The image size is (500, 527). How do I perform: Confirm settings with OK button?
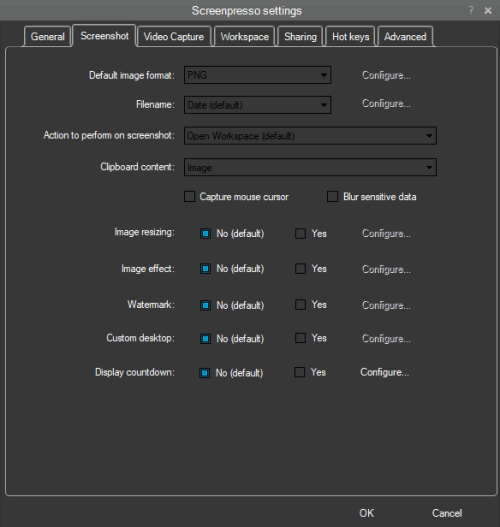click(367, 513)
